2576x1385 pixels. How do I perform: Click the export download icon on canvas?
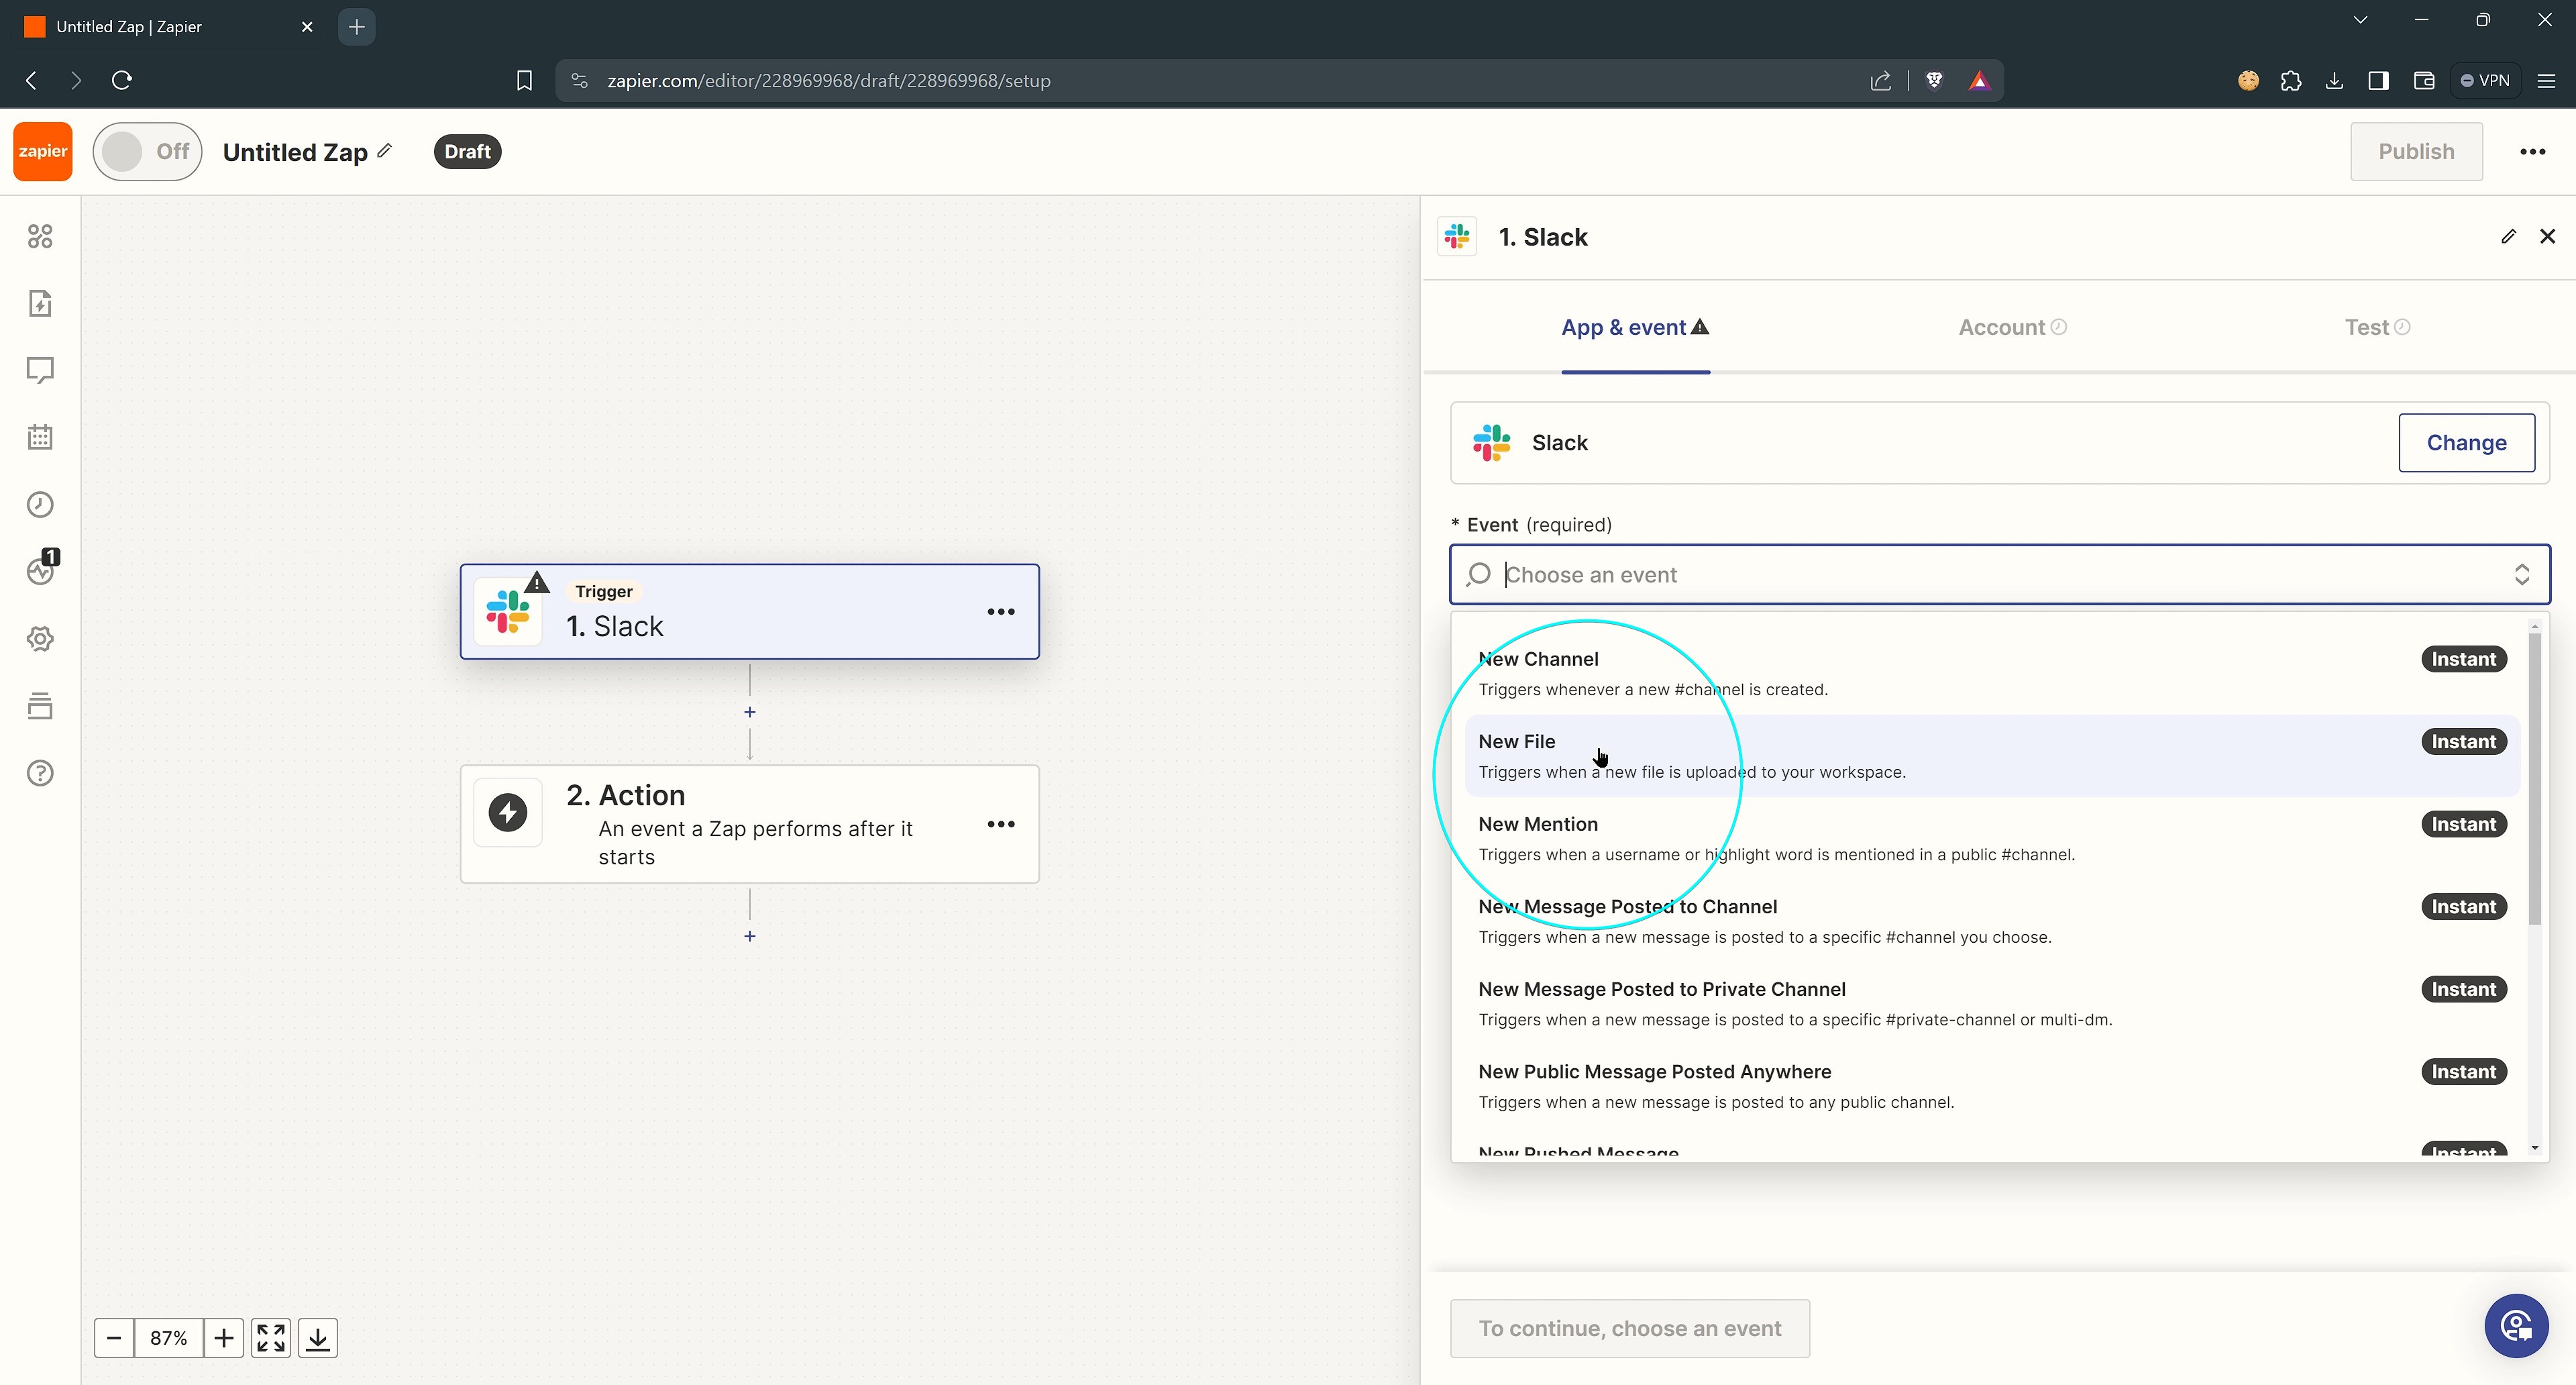click(x=318, y=1337)
